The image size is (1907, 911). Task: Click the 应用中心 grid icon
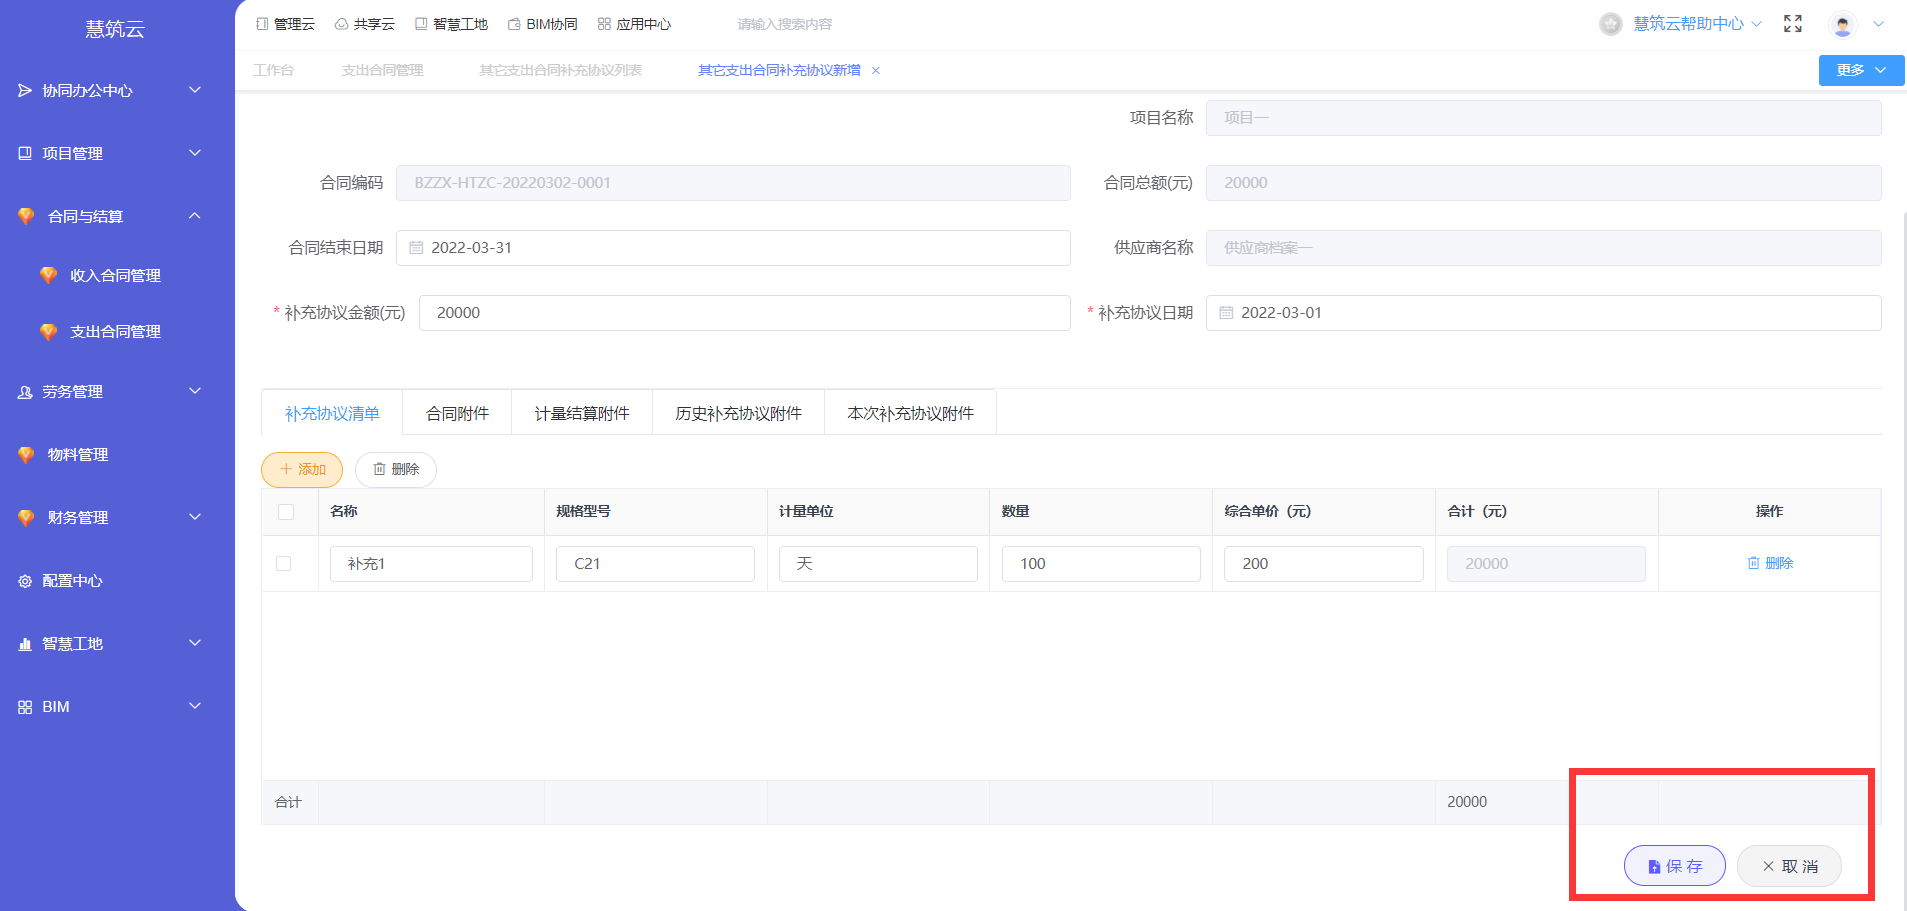[604, 24]
